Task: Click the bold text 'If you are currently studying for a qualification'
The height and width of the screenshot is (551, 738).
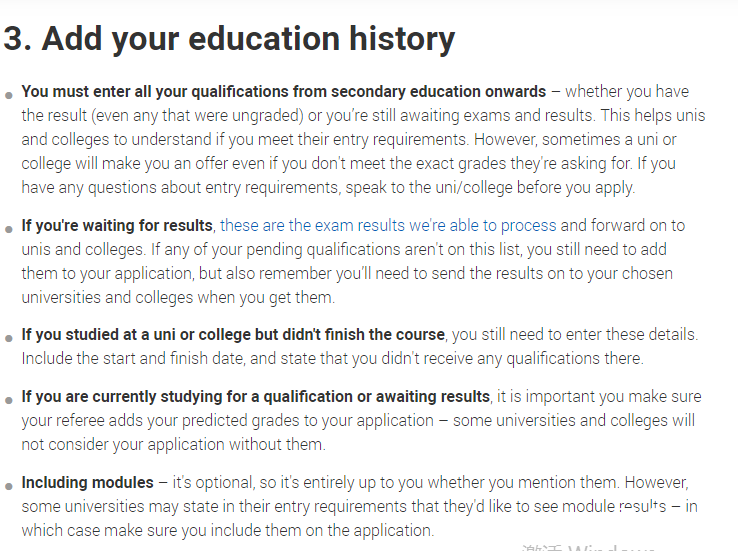Action: click(x=187, y=397)
